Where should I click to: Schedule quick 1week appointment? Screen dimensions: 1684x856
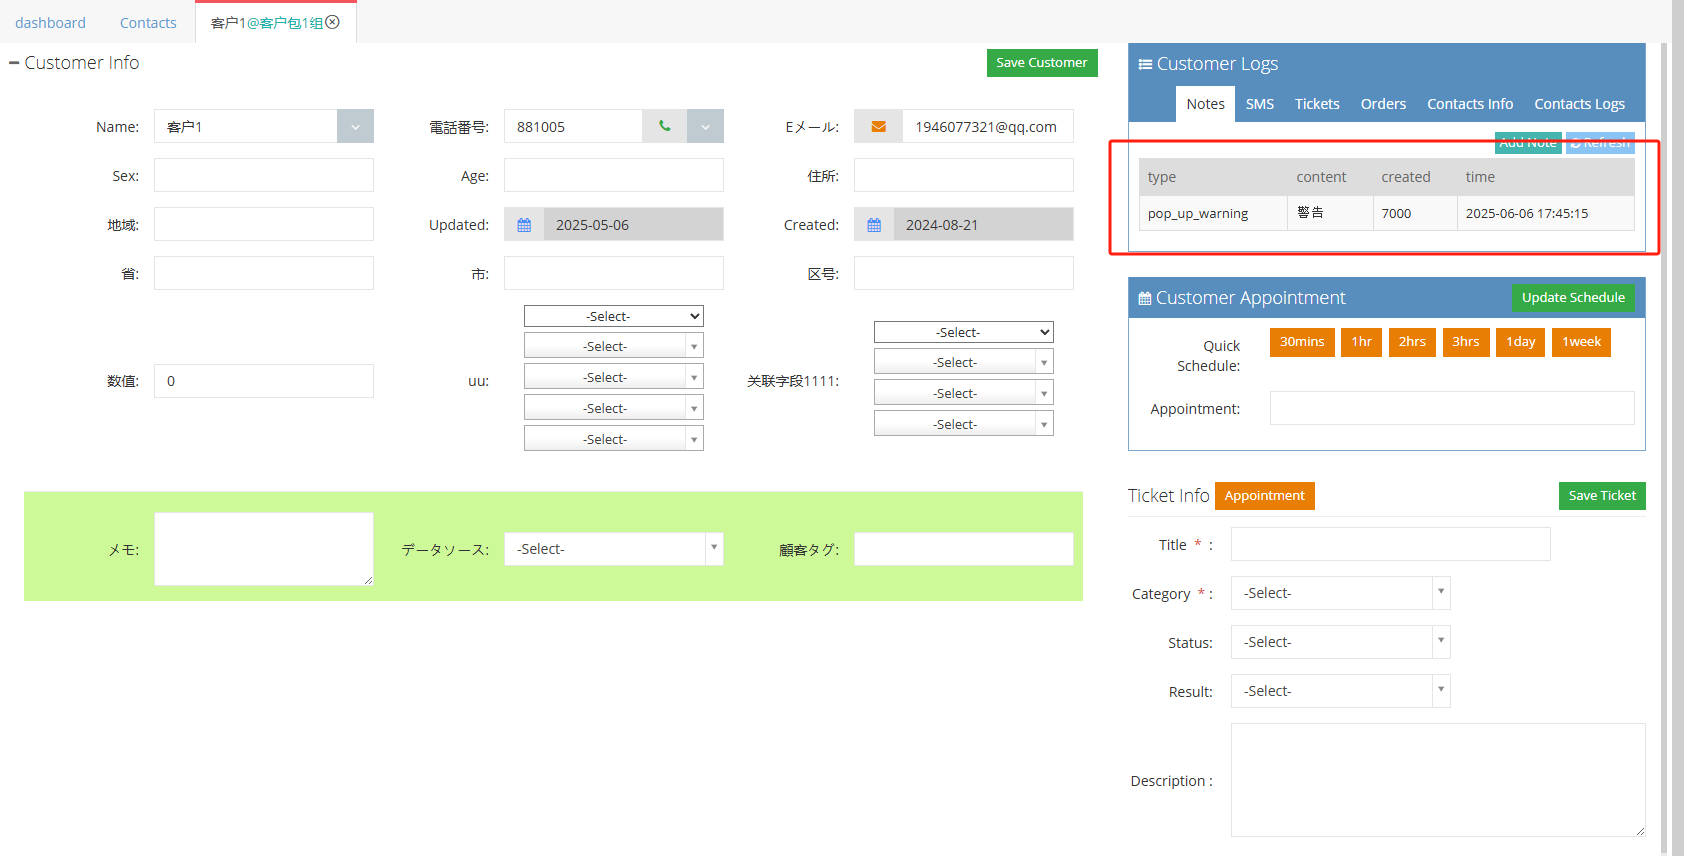coord(1581,342)
